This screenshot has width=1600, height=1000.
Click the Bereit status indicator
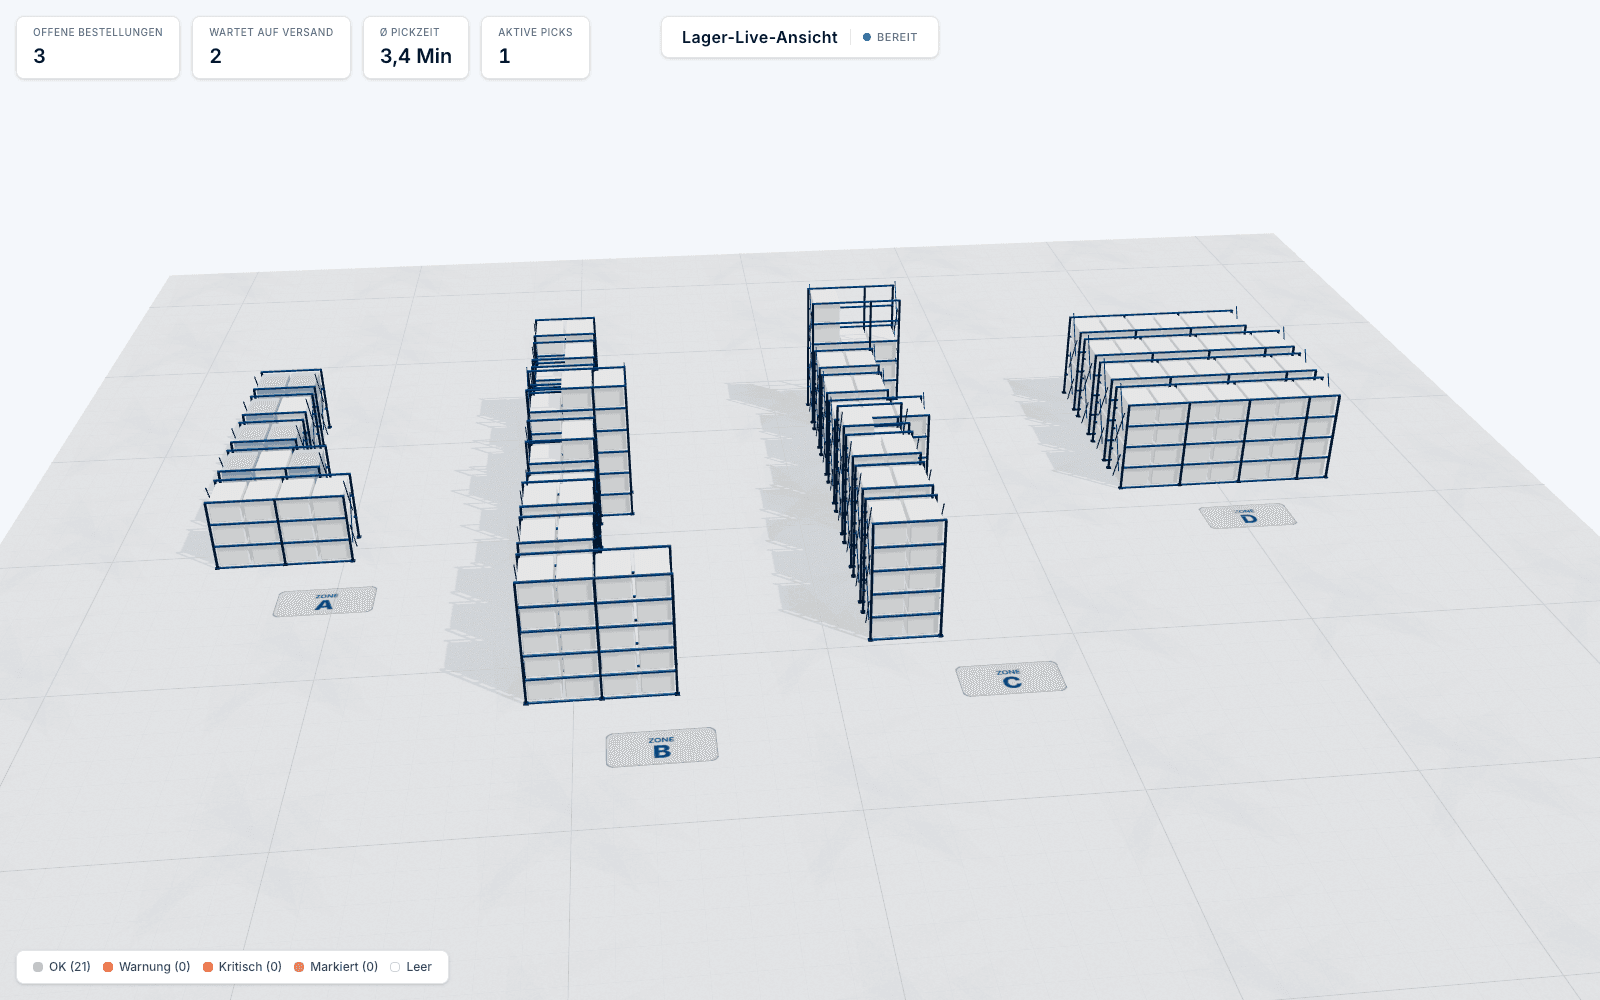click(x=890, y=37)
